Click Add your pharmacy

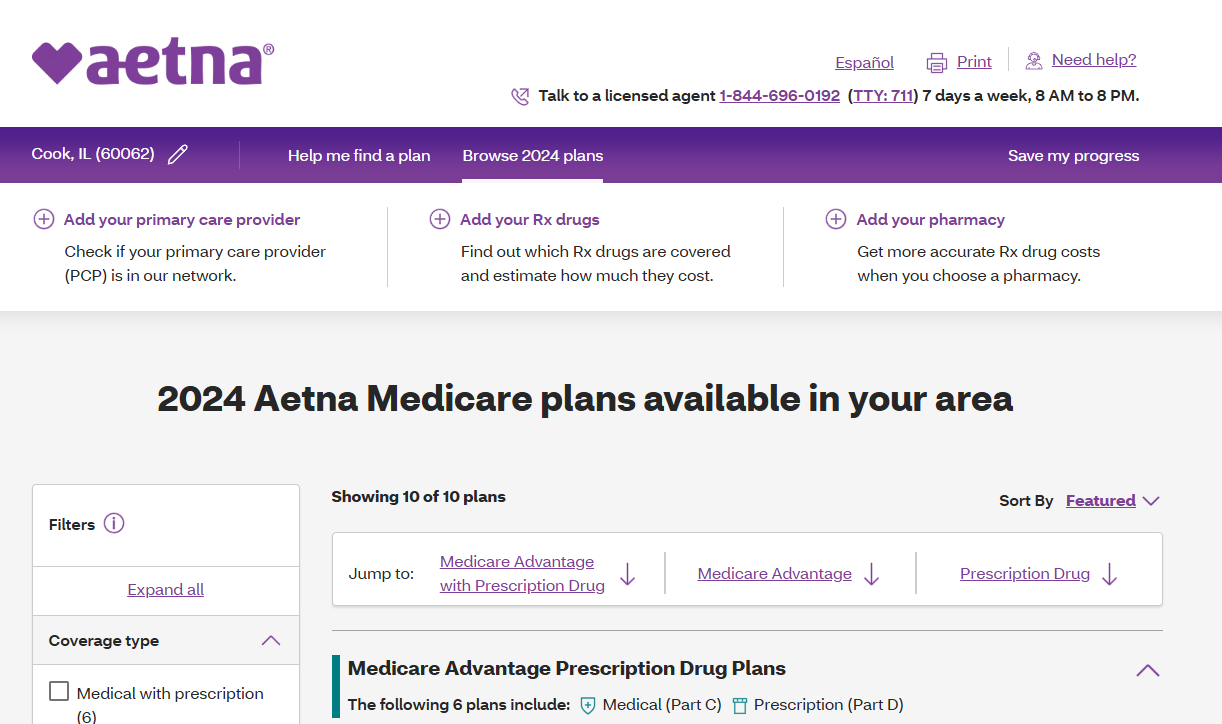point(931,219)
